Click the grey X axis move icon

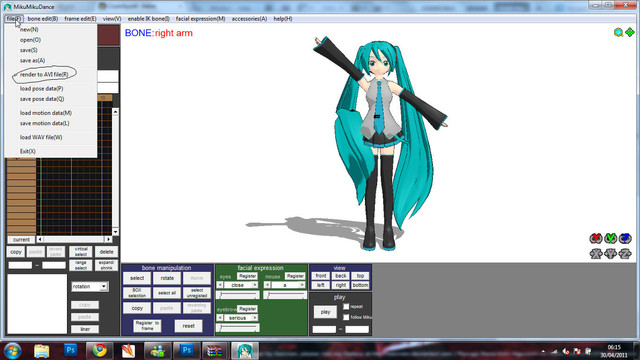coord(596,254)
